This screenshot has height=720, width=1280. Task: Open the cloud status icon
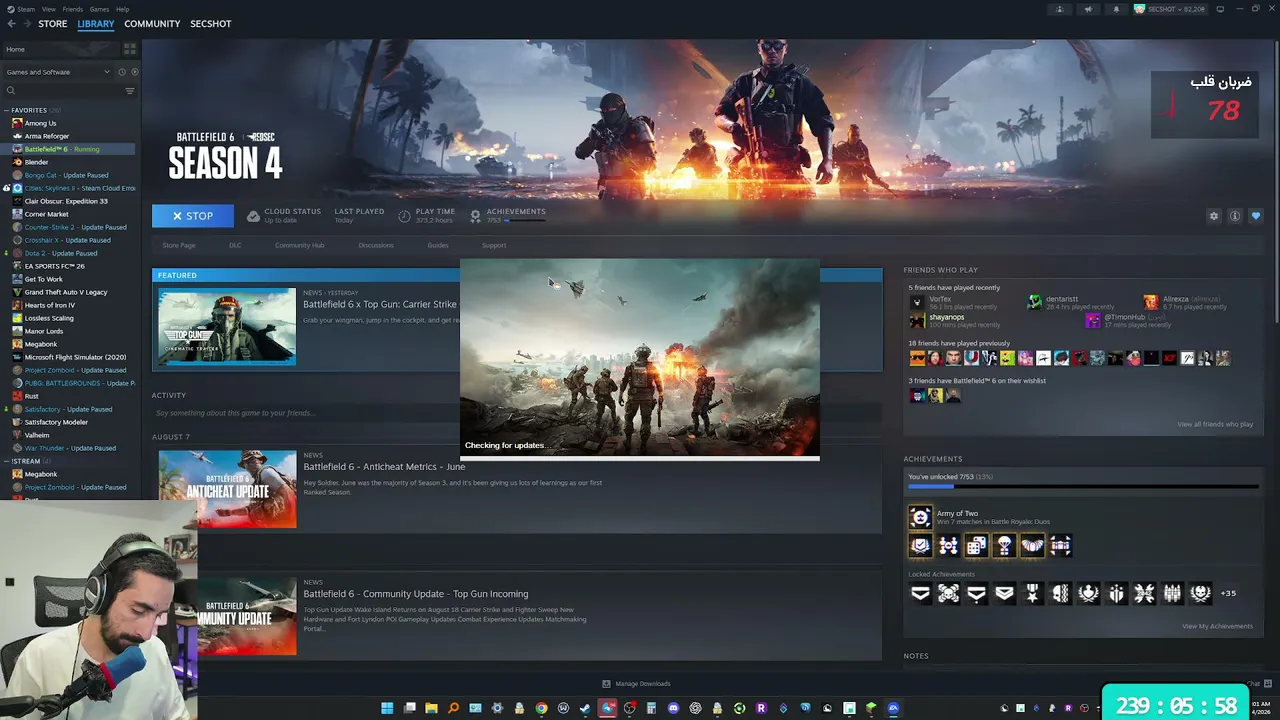click(x=253, y=216)
